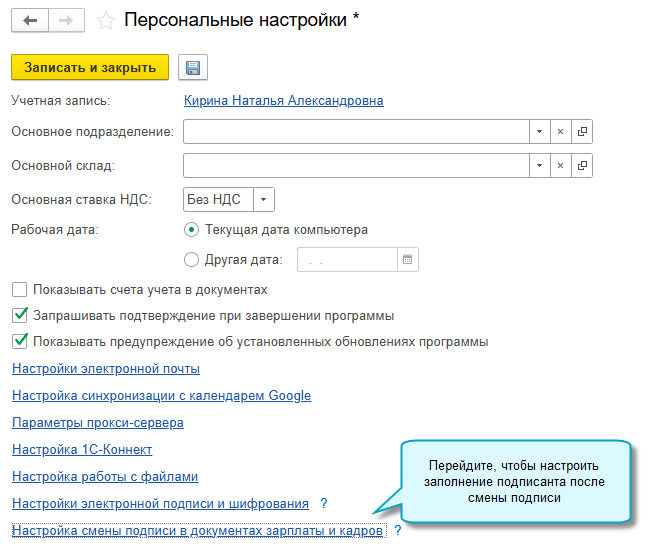Go forward with the right arrow button
The height and width of the screenshot is (557, 653).
pyautogui.click(x=67, y=20)
